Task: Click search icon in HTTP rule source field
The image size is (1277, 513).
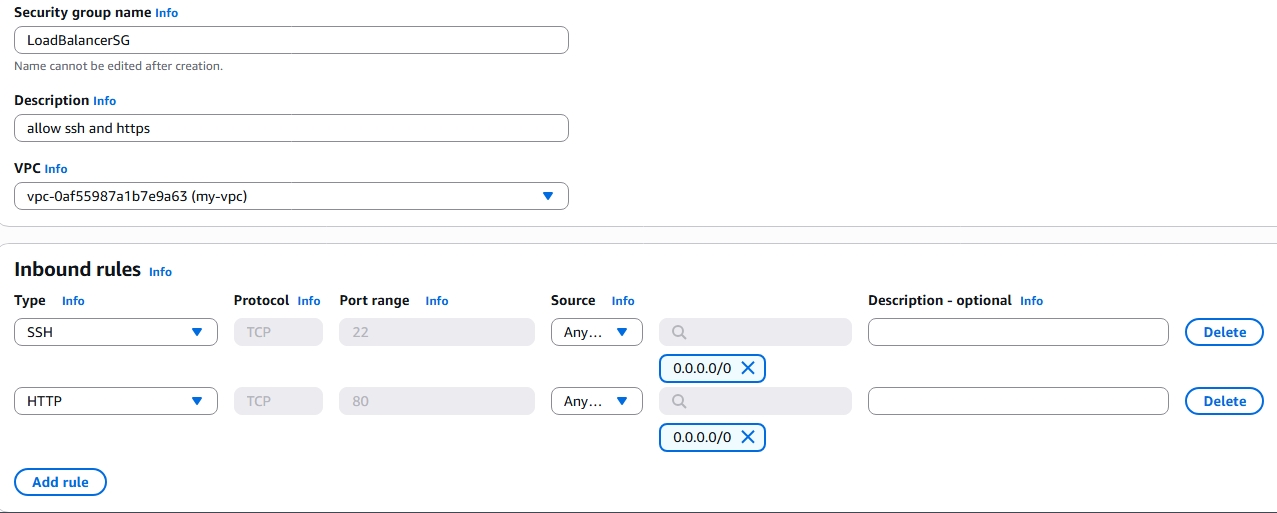Action: tap(678, 401)
